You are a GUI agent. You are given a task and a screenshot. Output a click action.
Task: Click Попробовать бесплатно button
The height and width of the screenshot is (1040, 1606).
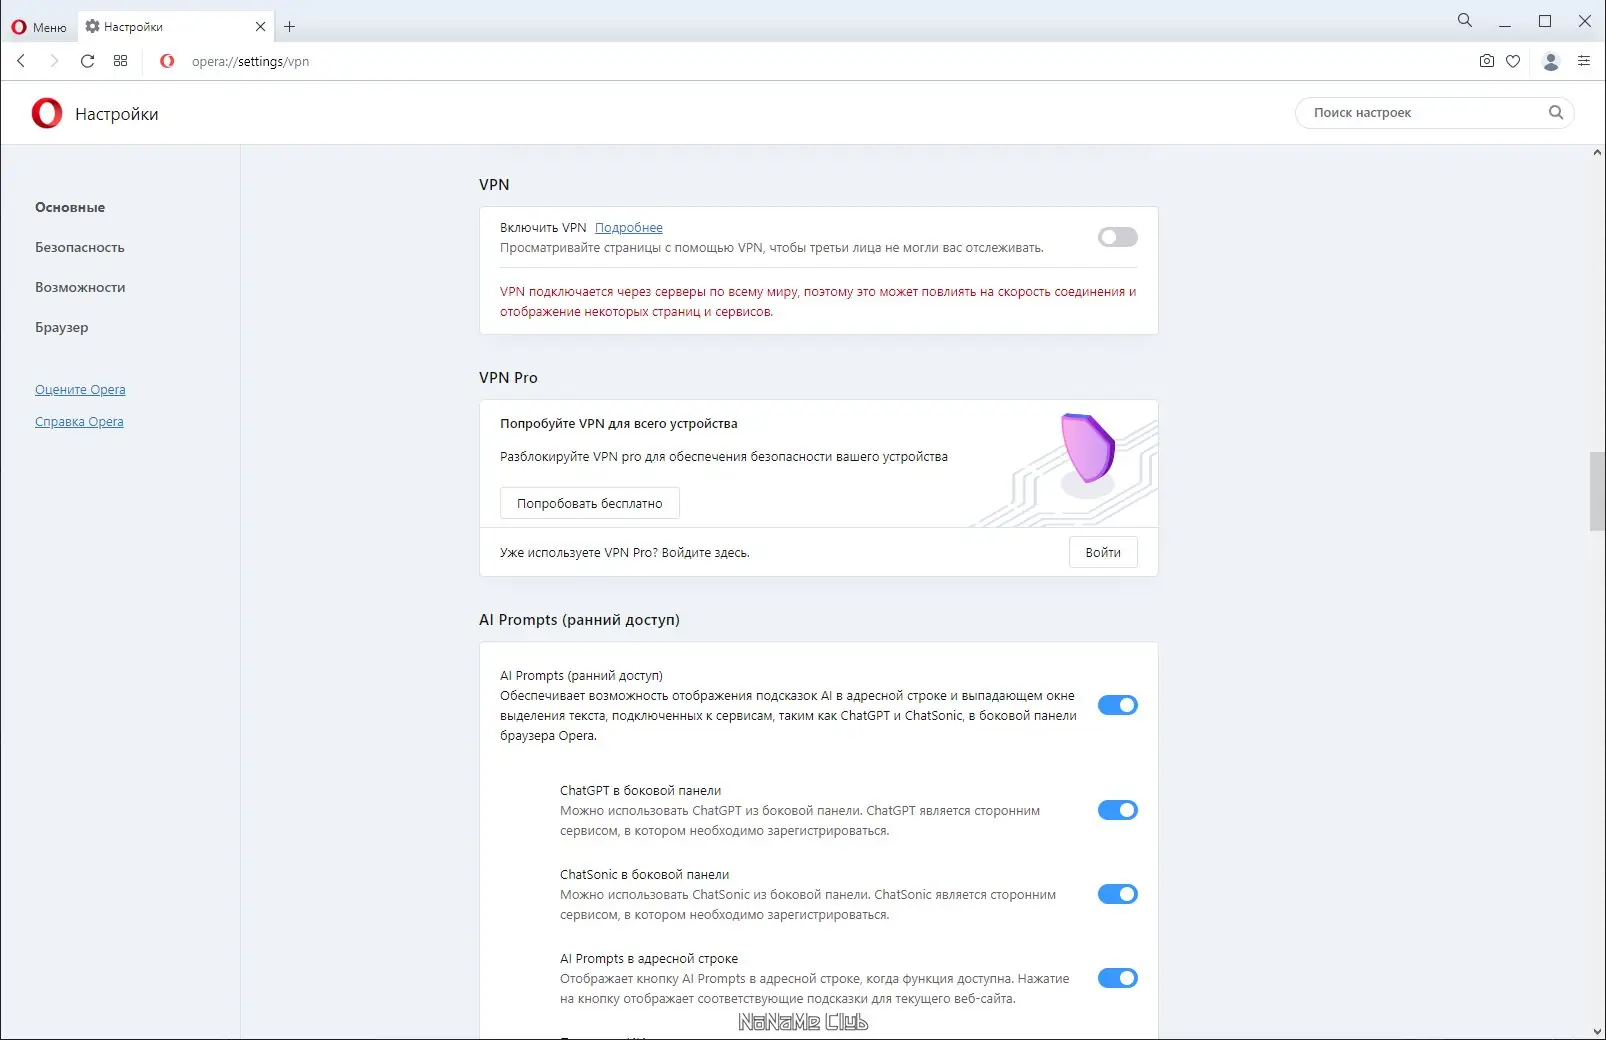tap(590, 503)
